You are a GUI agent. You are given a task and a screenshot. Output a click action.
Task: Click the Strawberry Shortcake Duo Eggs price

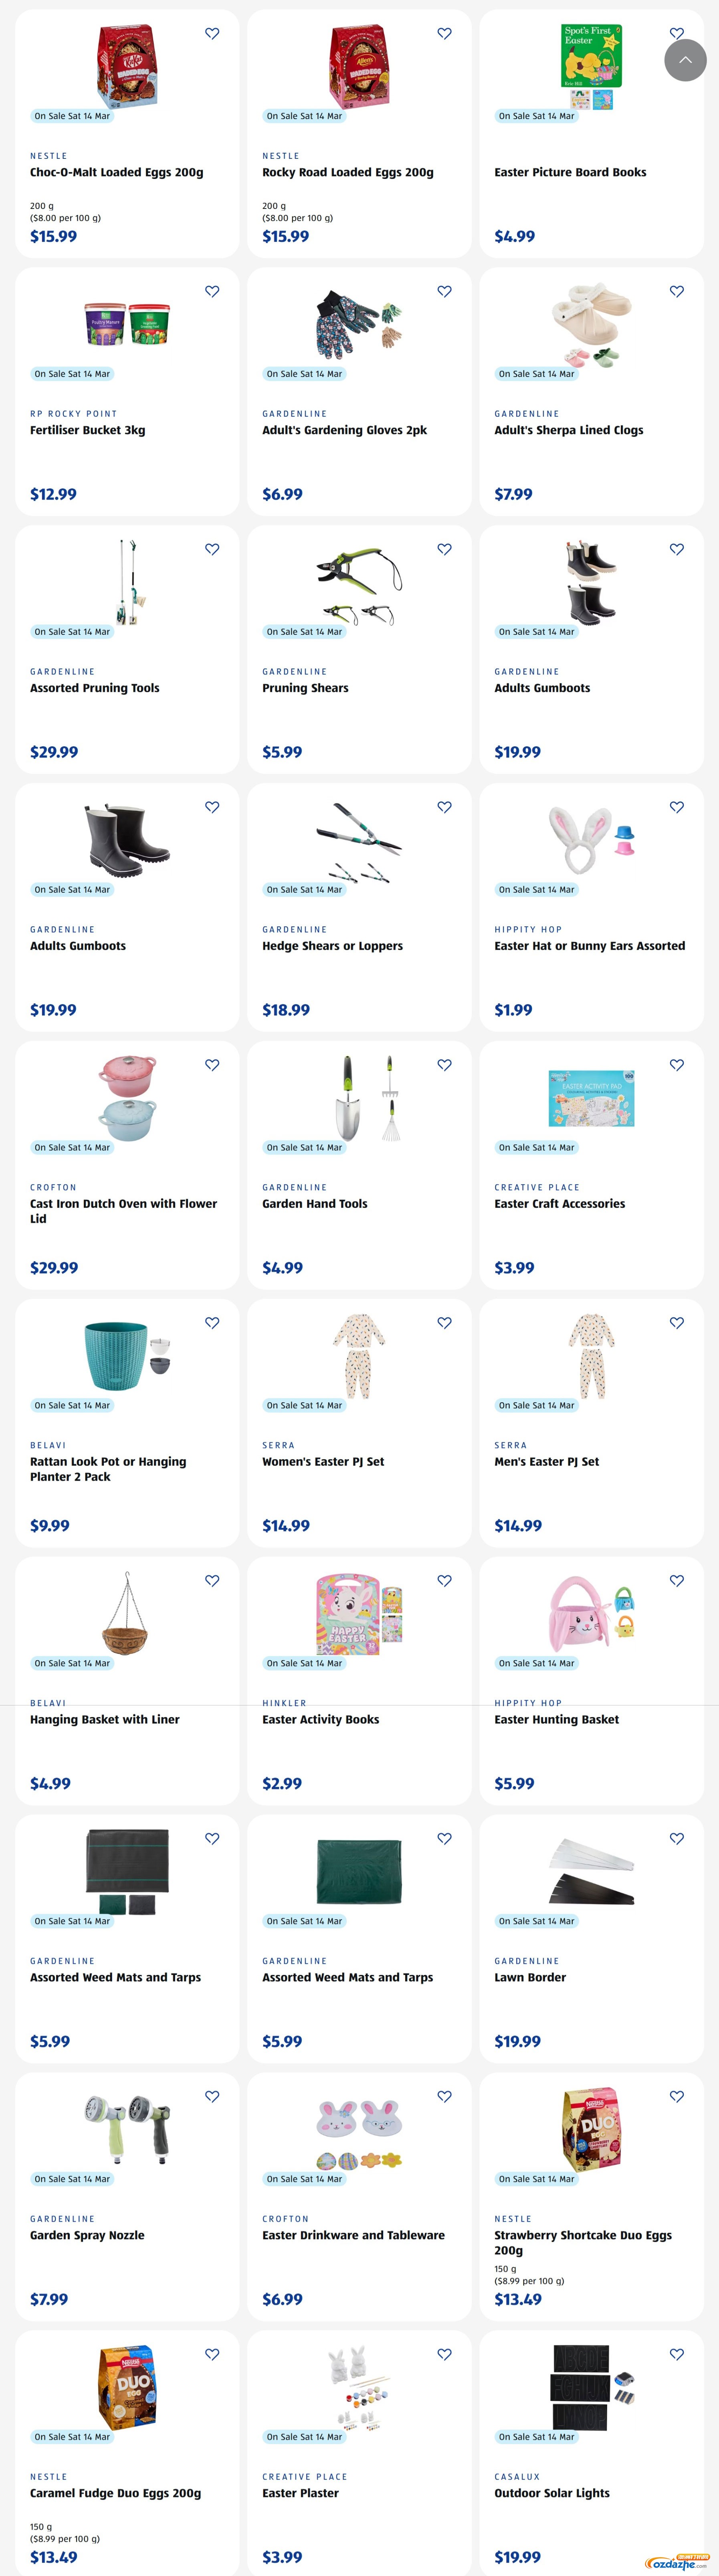[x=518, y=2299]
